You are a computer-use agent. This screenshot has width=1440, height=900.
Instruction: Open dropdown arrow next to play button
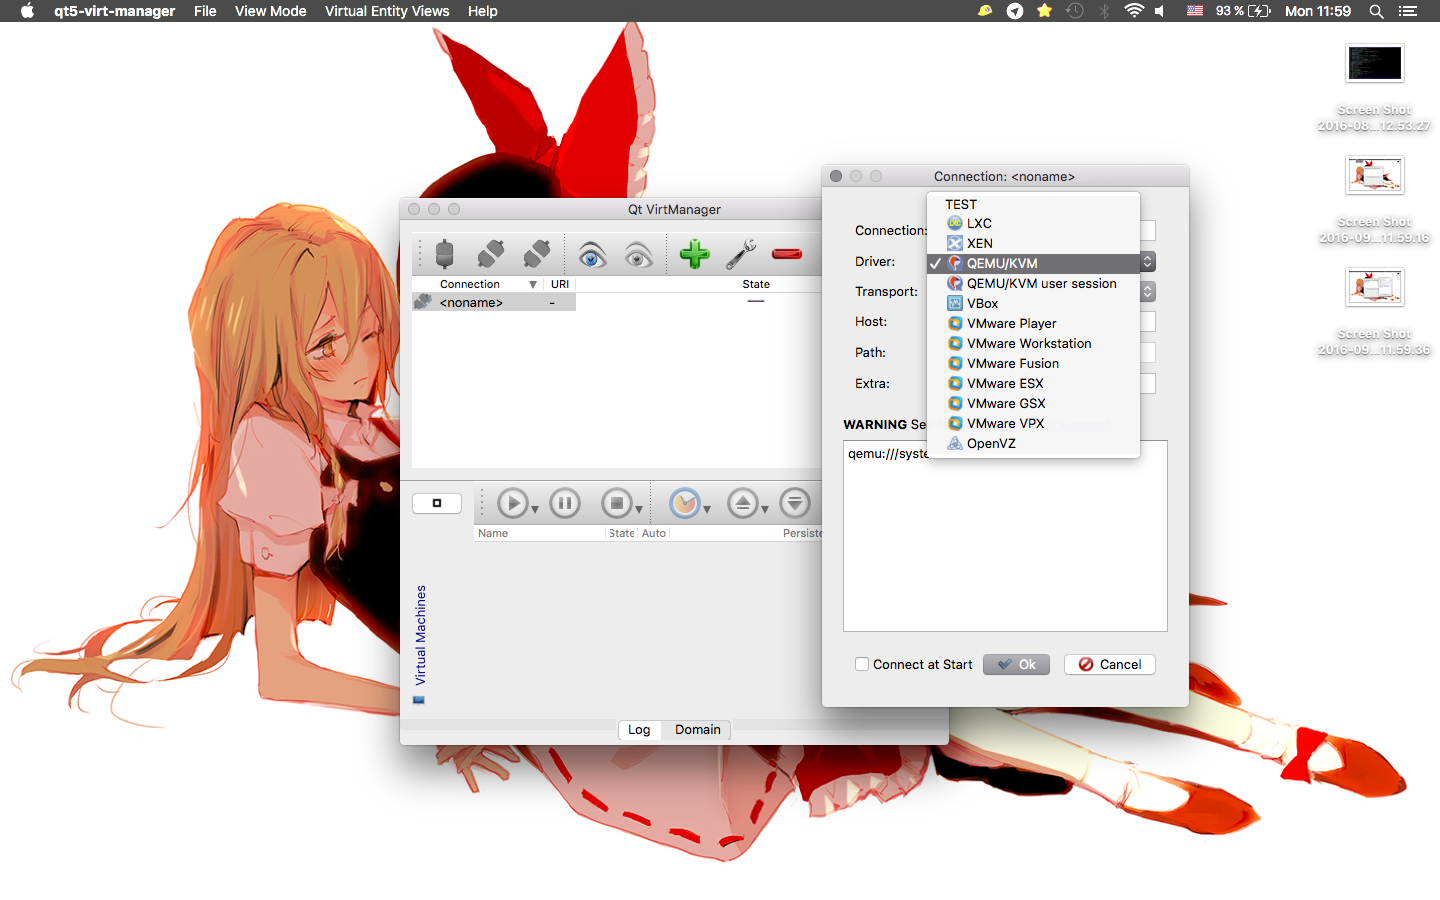[x=535, y=510]
